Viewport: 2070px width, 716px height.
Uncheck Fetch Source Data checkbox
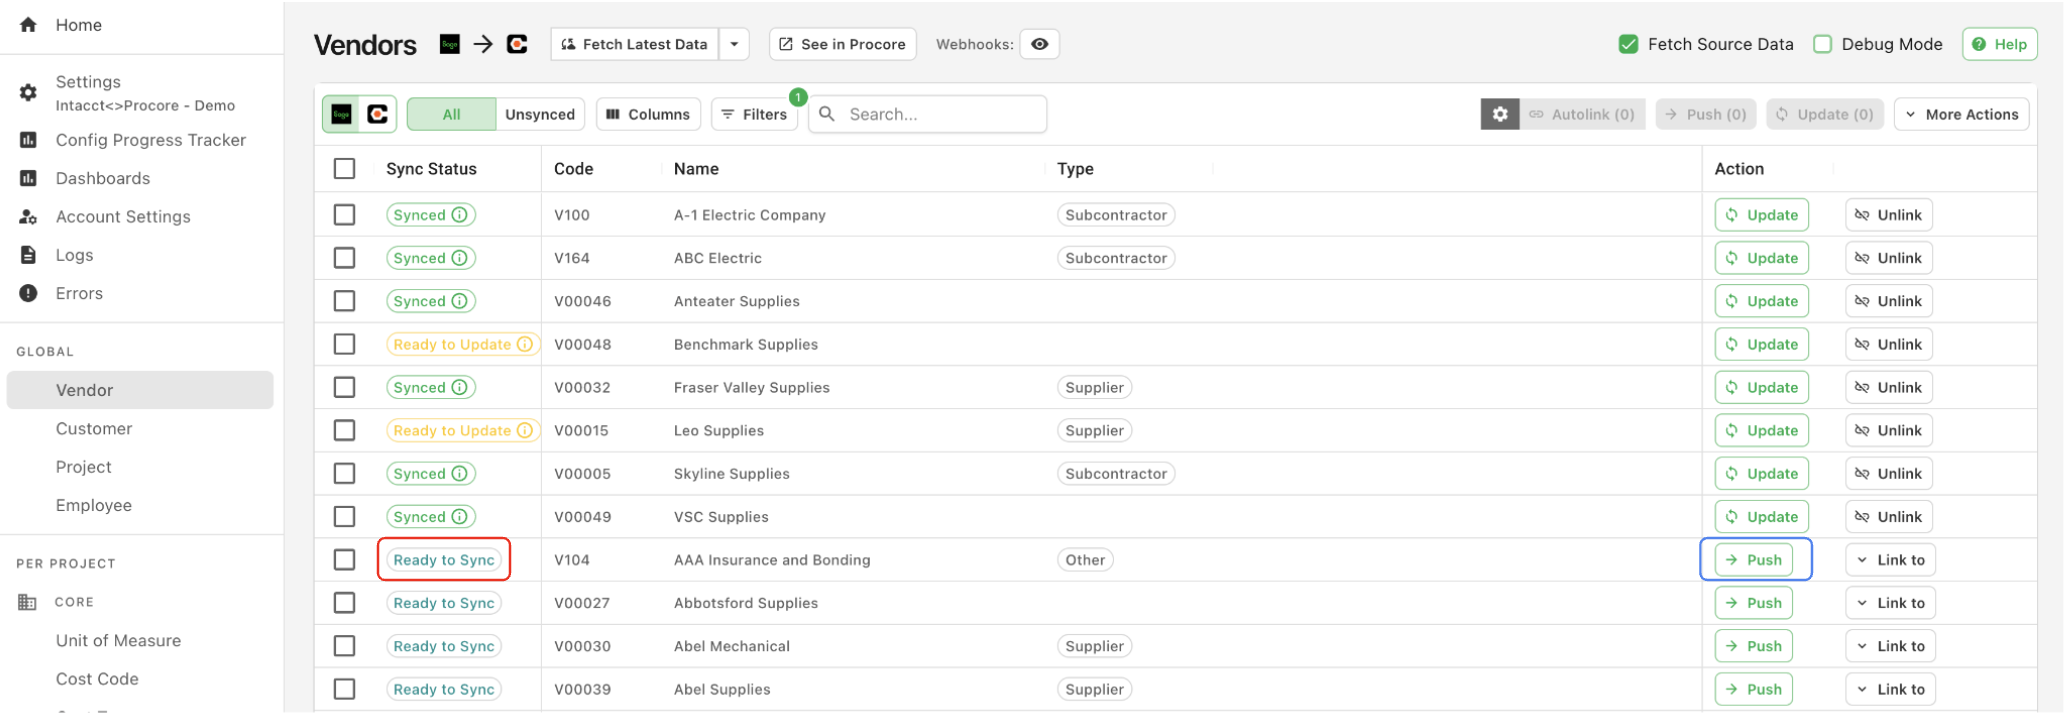click(1628, 44)
